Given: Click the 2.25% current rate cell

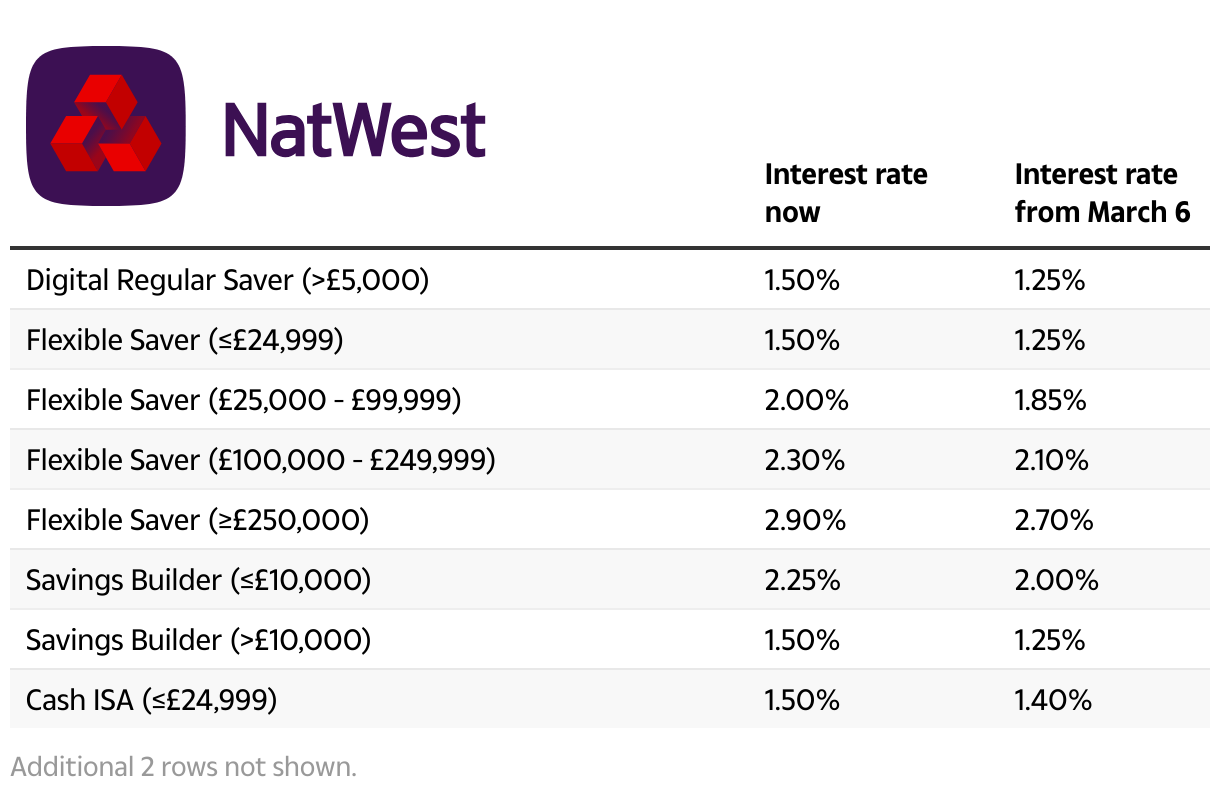Looking at the screenshot, I should coord(802,581).
